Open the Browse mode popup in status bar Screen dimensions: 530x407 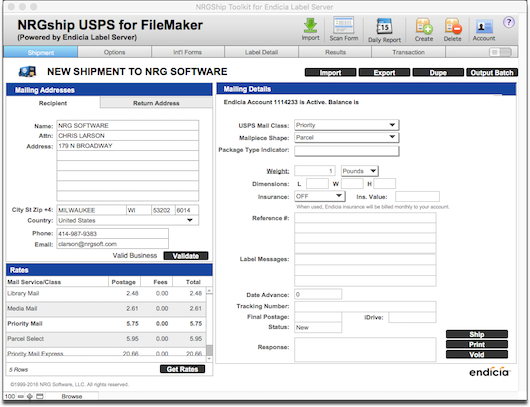click(72, 396)
